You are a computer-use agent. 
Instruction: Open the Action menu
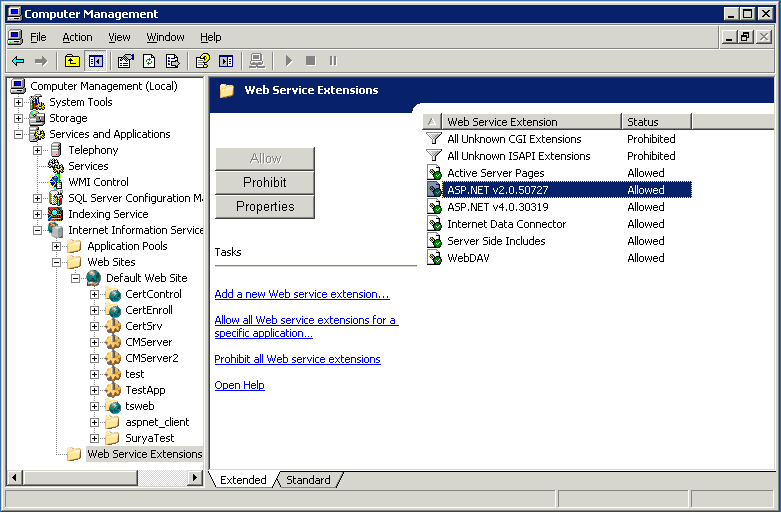[77, 37]
